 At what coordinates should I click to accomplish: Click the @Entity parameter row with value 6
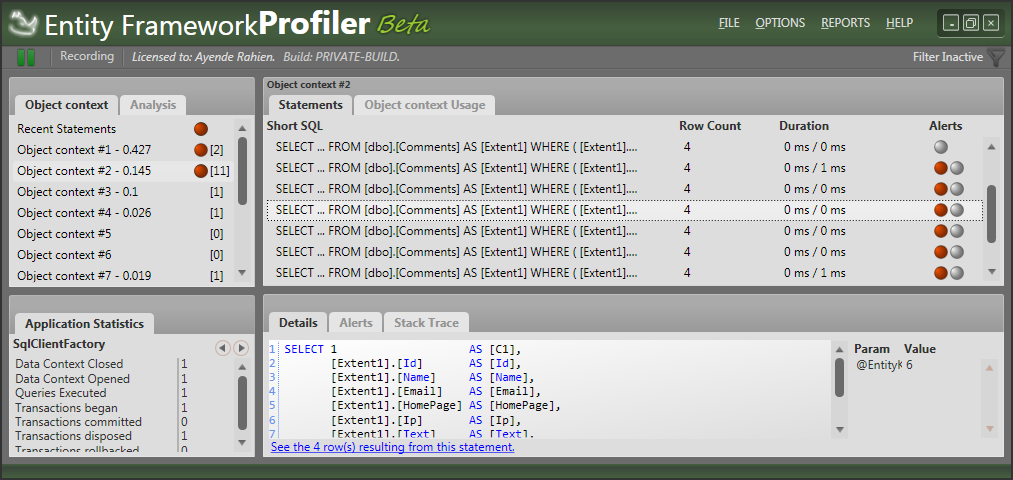pyautogui.click(x=884, y=365)
